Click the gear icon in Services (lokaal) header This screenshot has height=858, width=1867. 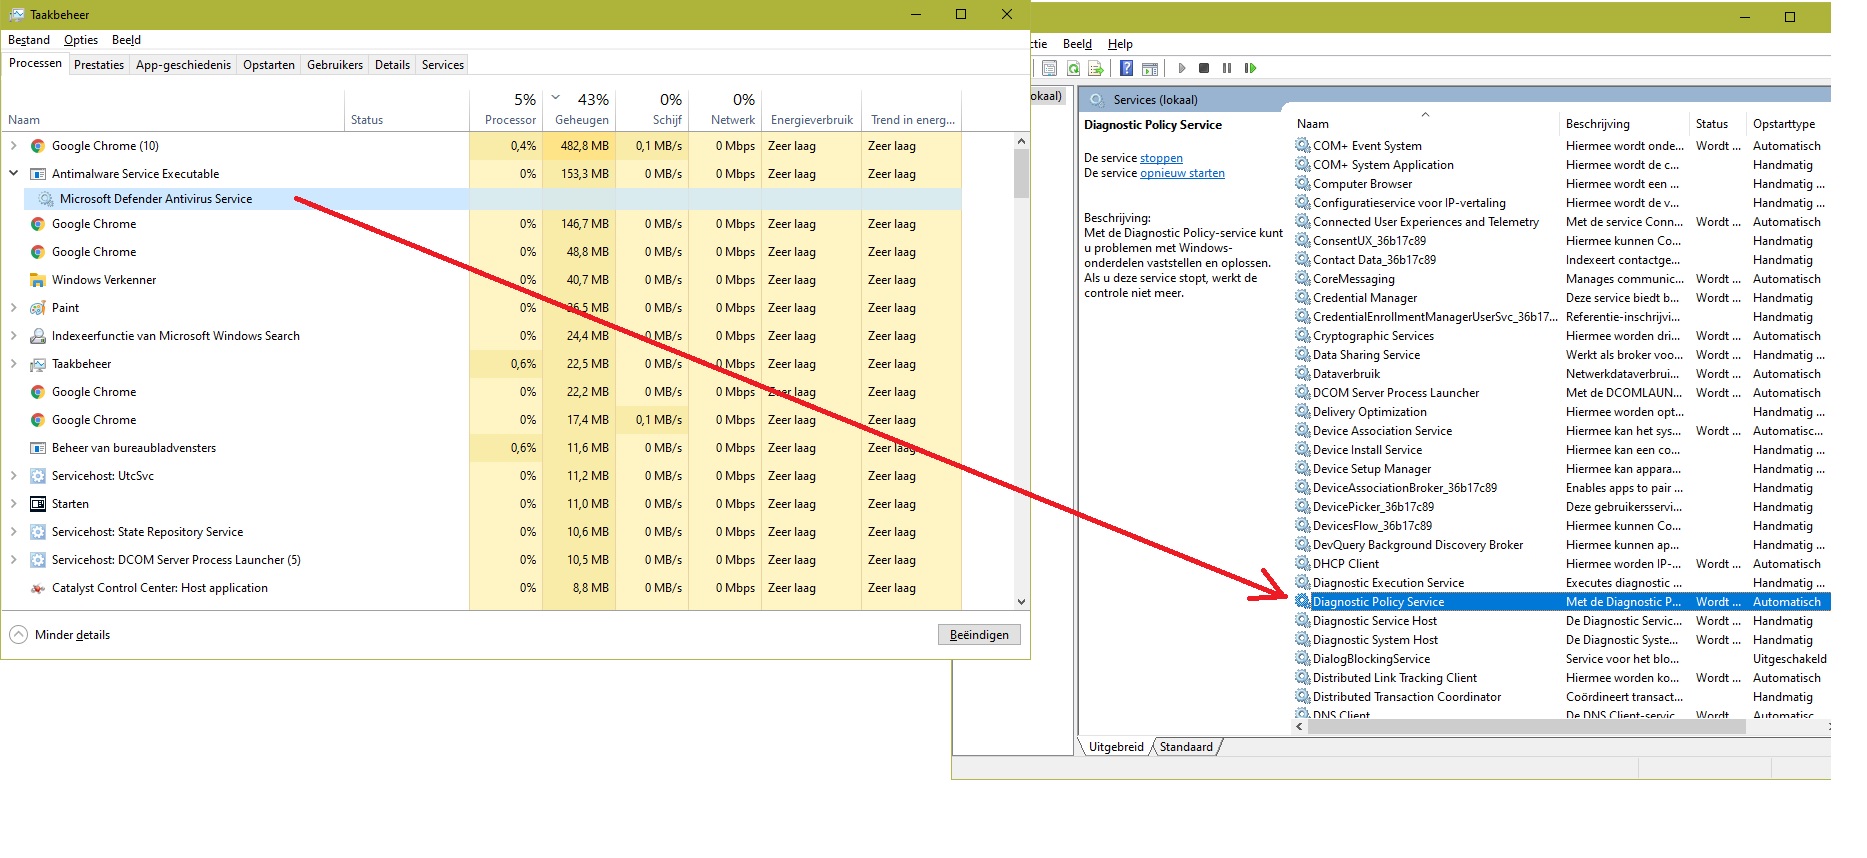pyautogui.click(x=1097, y=100)
